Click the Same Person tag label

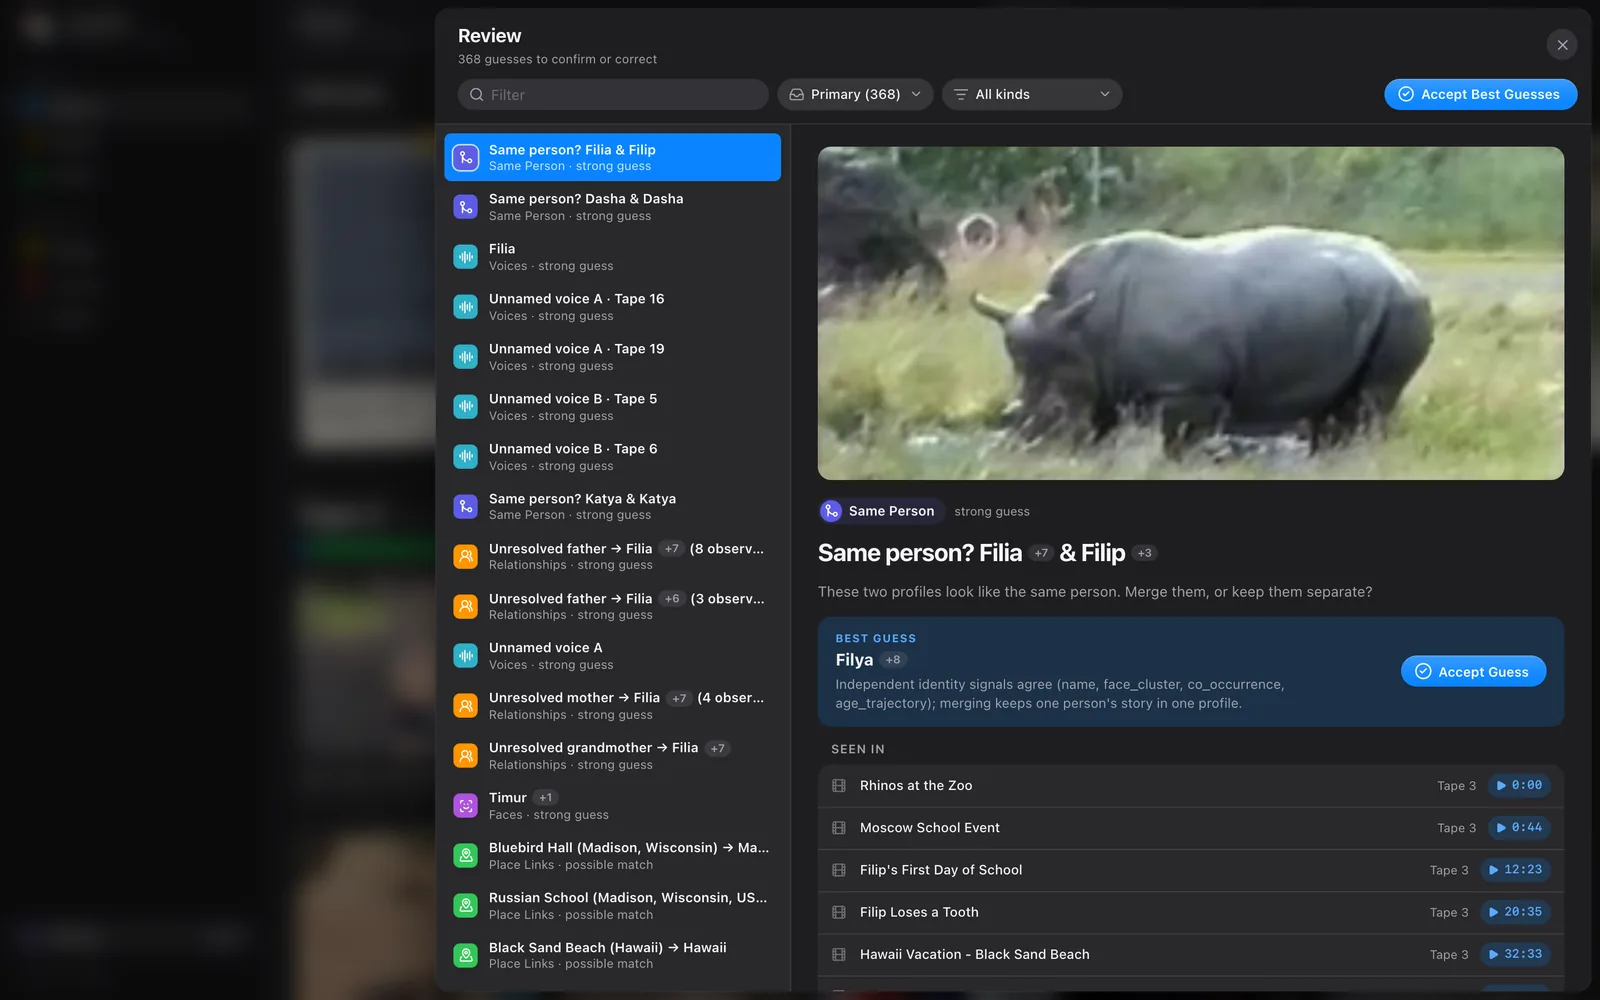coord(881,511)
